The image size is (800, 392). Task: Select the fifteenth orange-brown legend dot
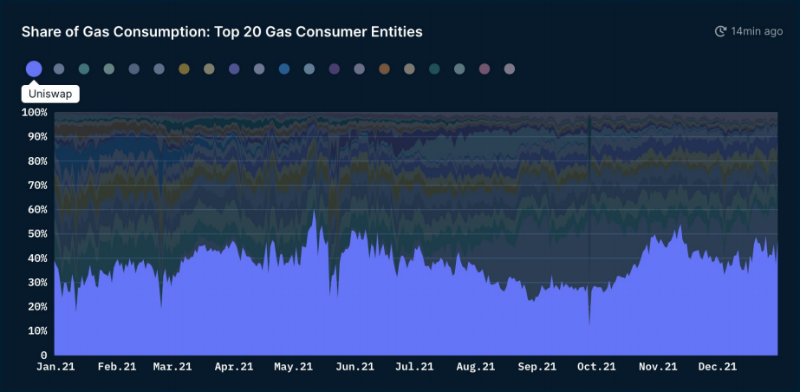[384, 69]
